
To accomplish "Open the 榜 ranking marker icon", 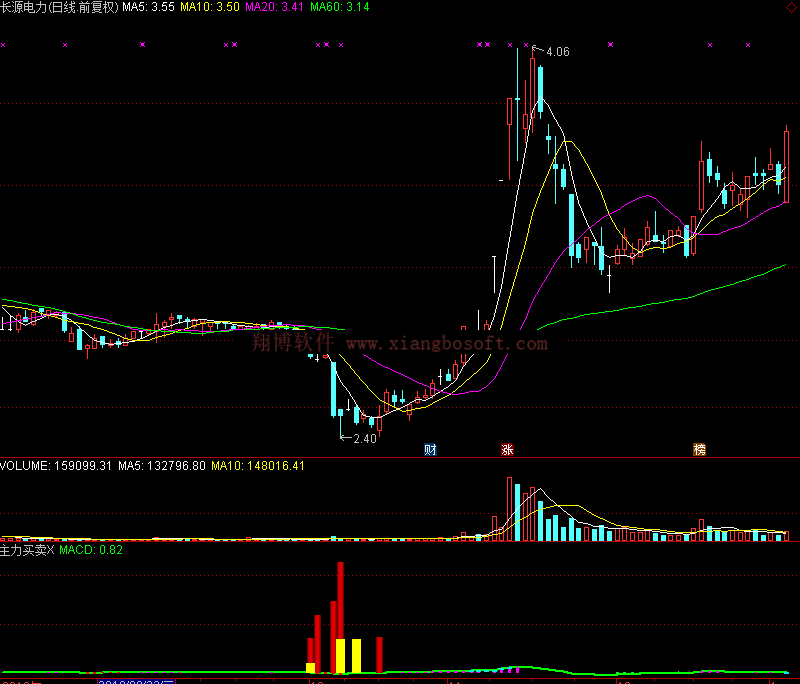I will [699, 450].
